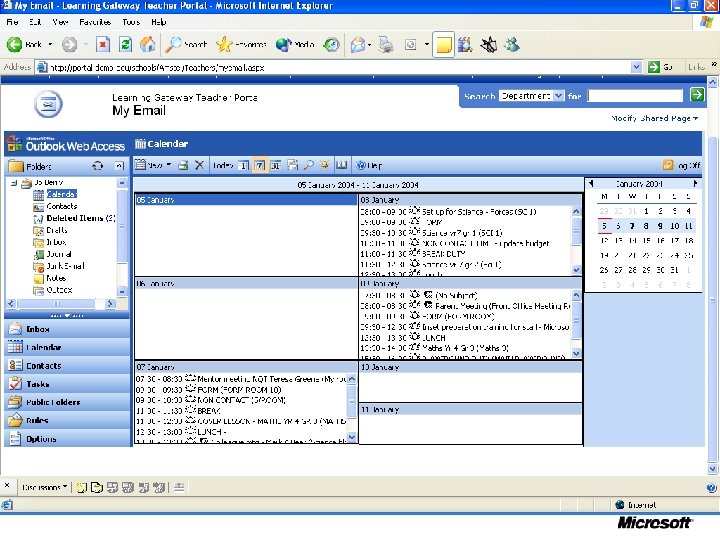The height and width of the screenshot is (540, 720).
Task: Click the URL in the address bar
Action: [157, 68]
